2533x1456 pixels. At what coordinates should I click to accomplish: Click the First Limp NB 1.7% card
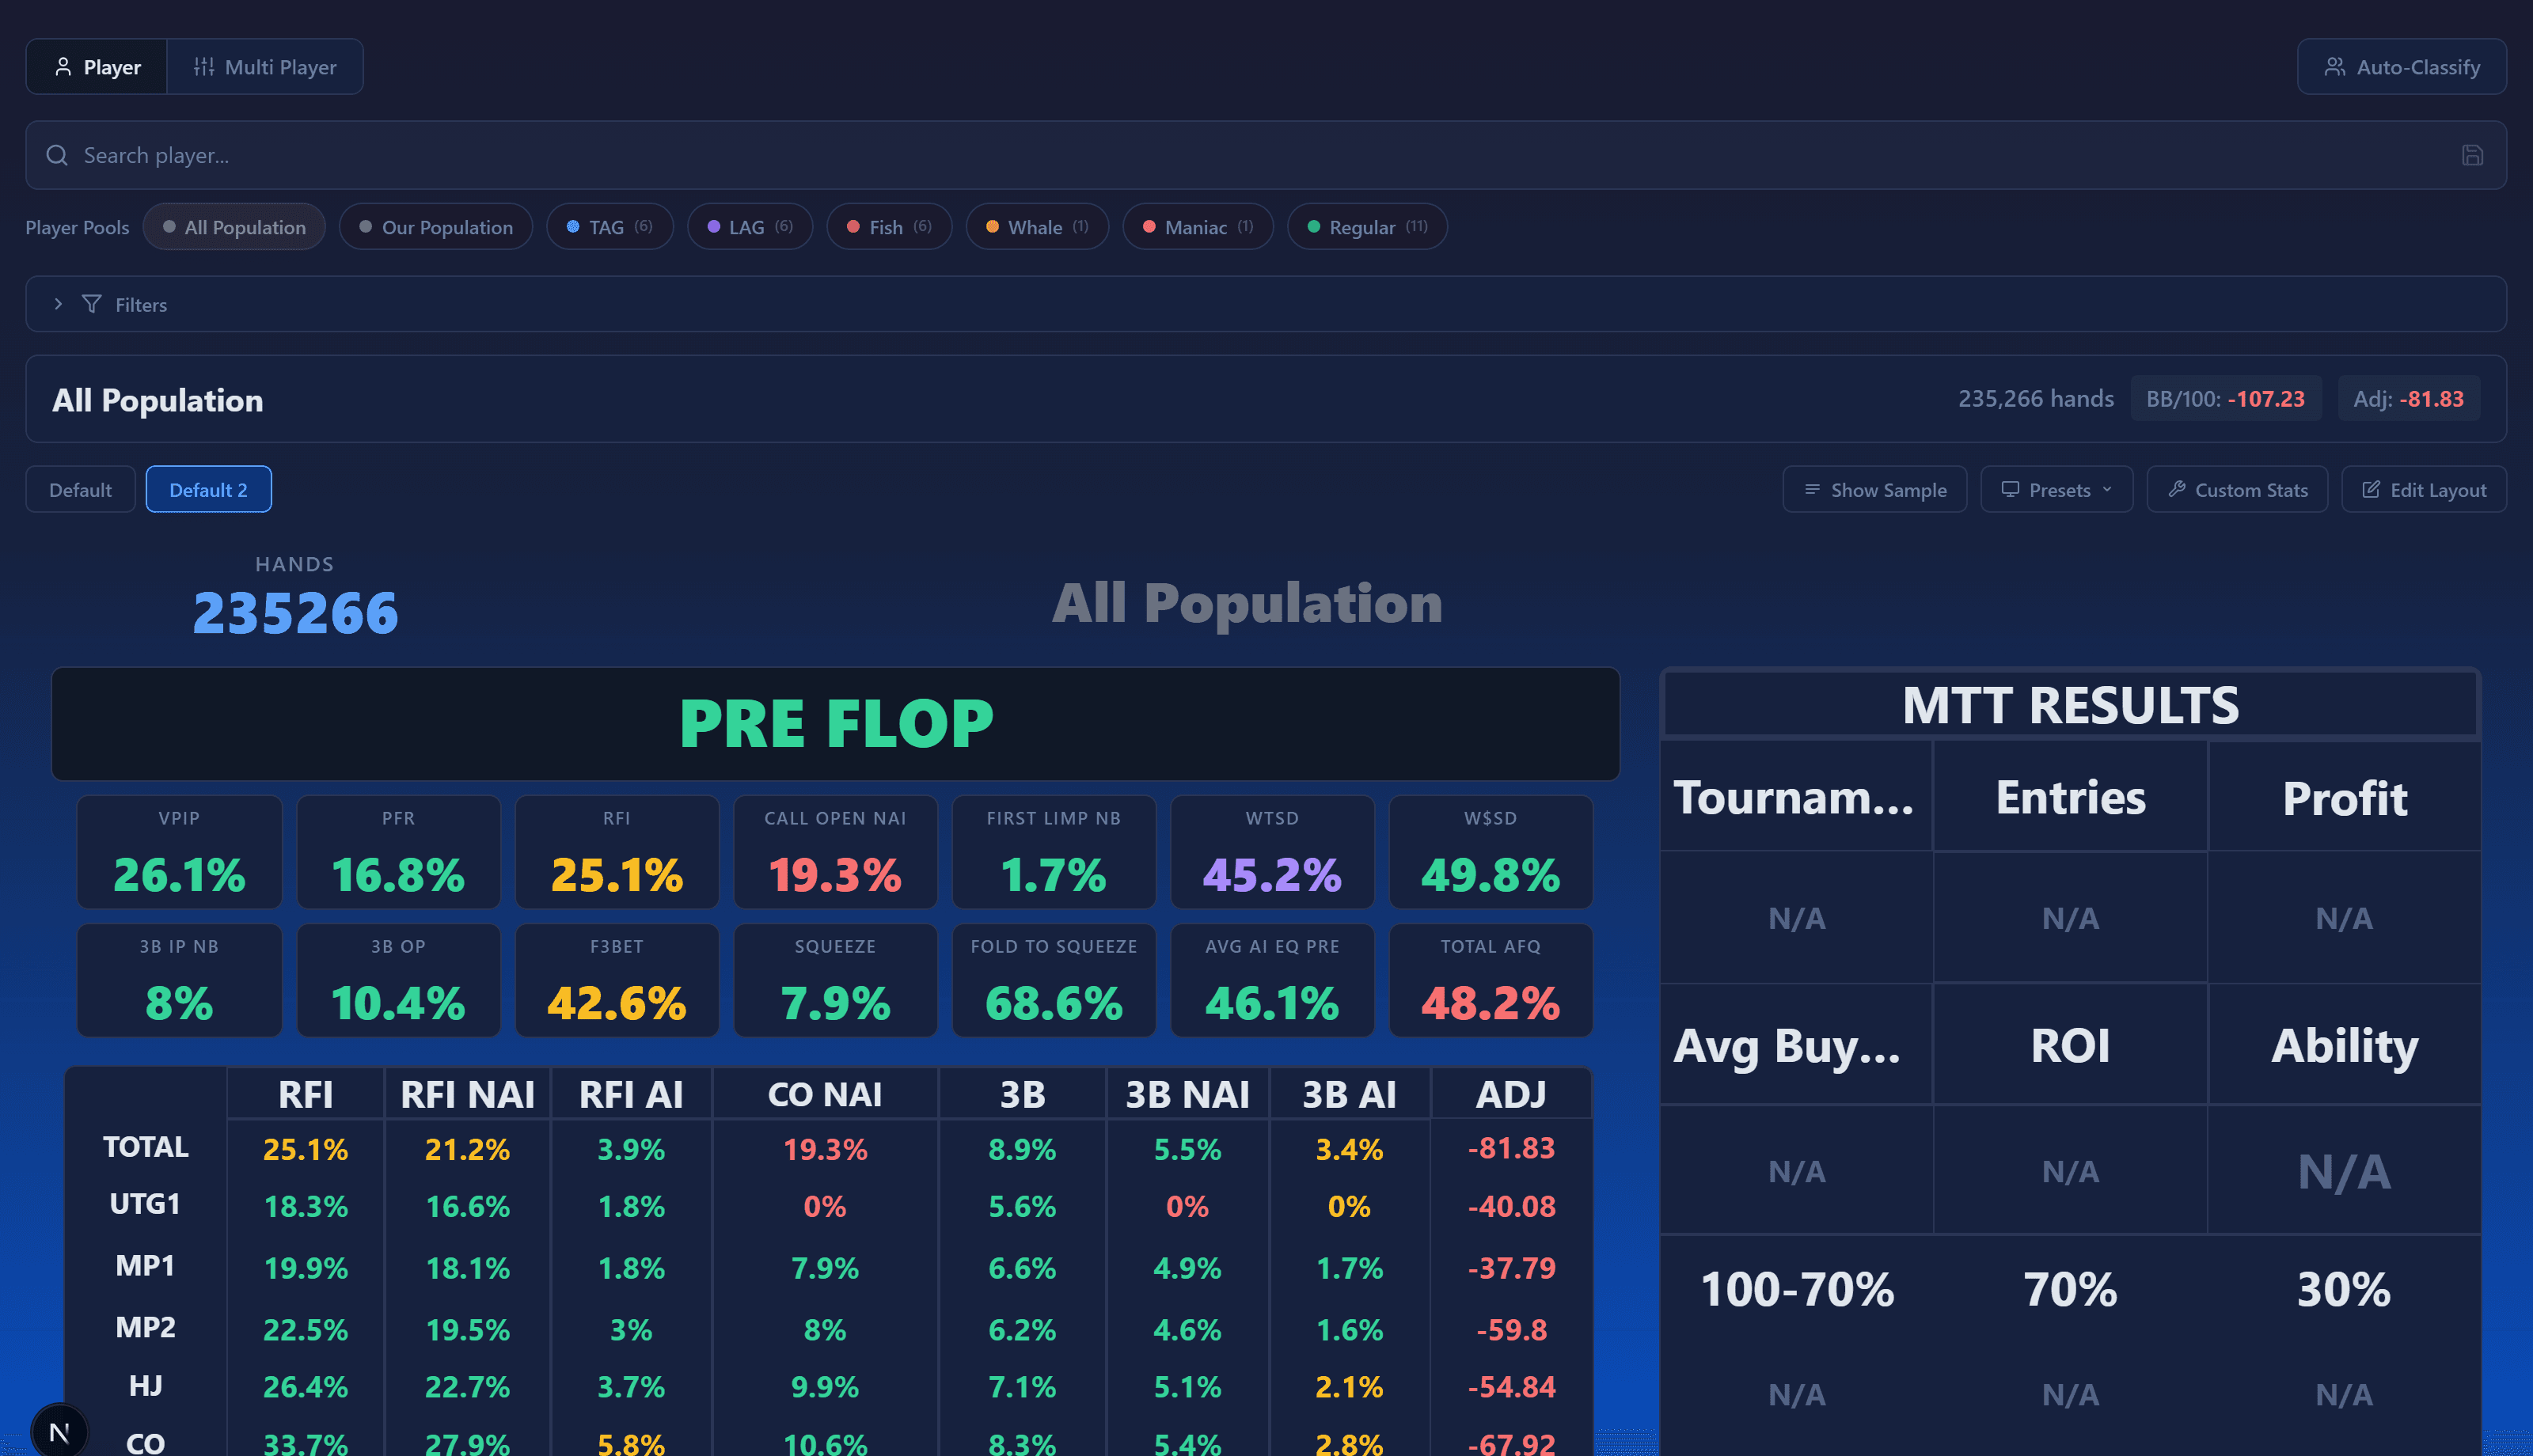(1054, 852)
